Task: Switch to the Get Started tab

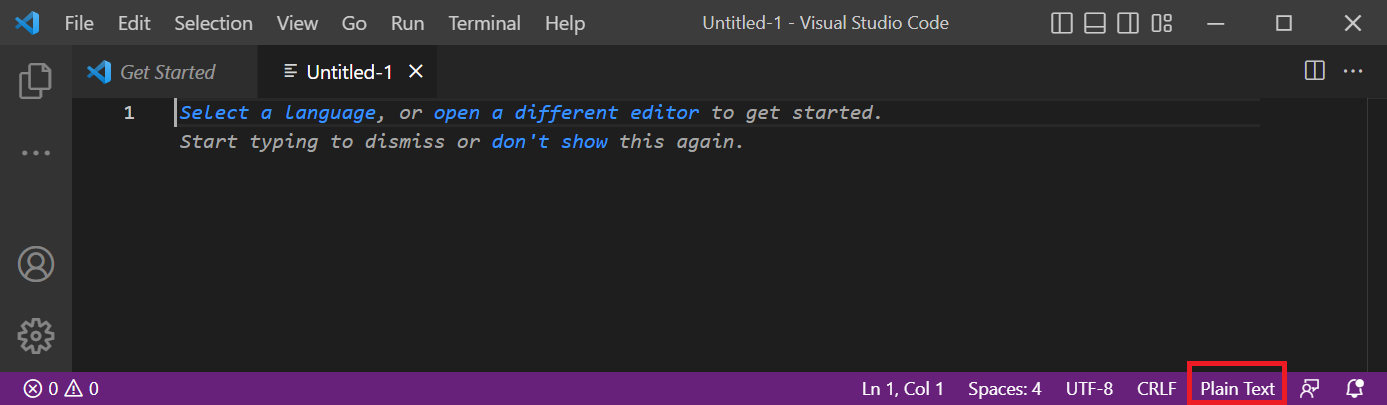Action: 167,72
